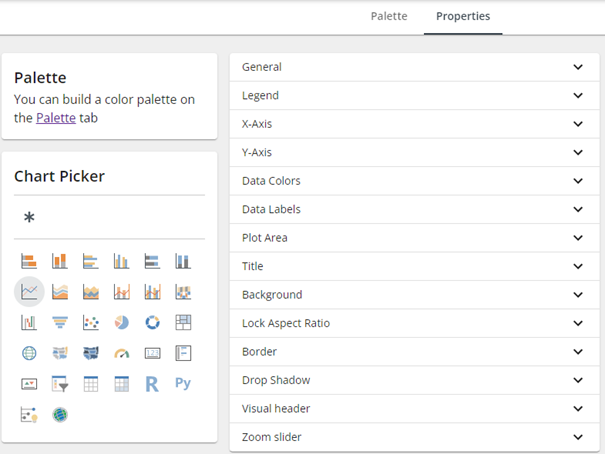This screenshot has height=454, width=605.
Task: Select the globe map icon
Action: pos(29,353)
